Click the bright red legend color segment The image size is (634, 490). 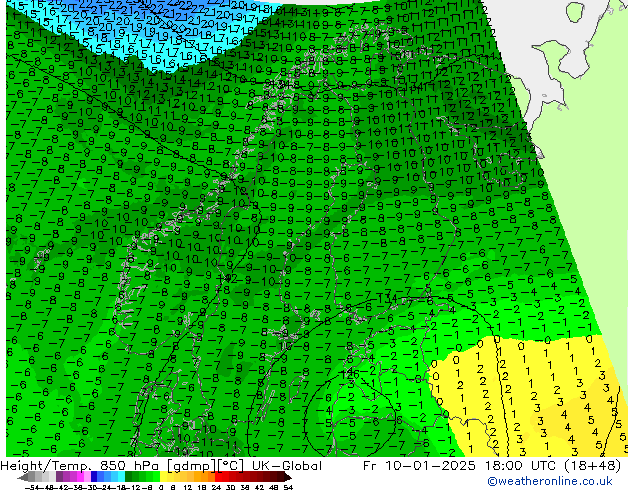tap(218, 477)
